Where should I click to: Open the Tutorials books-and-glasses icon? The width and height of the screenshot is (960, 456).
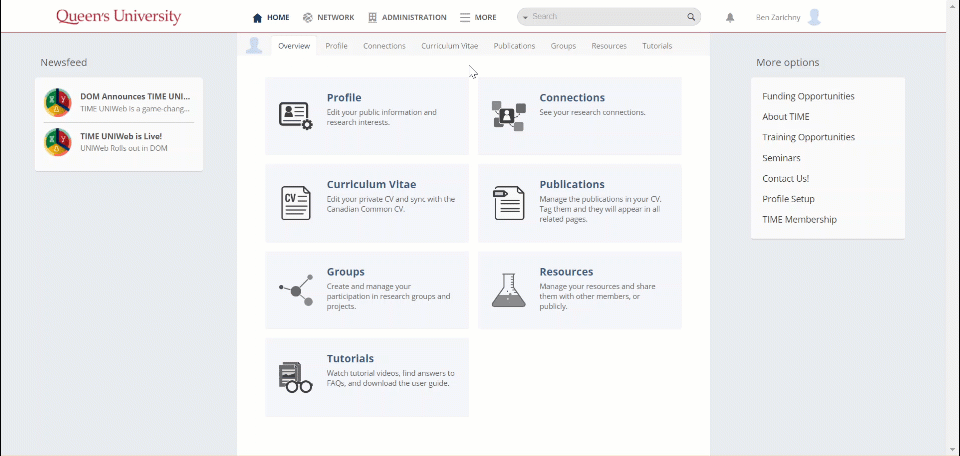tap(295, 377)
